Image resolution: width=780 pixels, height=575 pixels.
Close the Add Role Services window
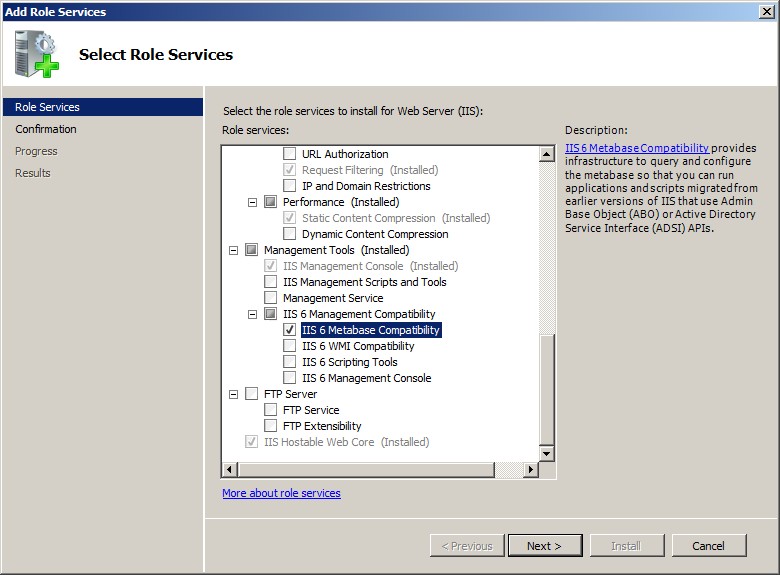click(x=765, y=11)
